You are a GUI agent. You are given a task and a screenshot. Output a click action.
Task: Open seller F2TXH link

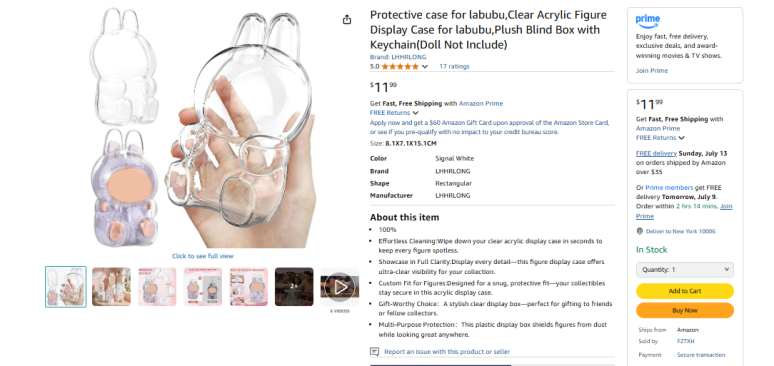click(685, 341)
